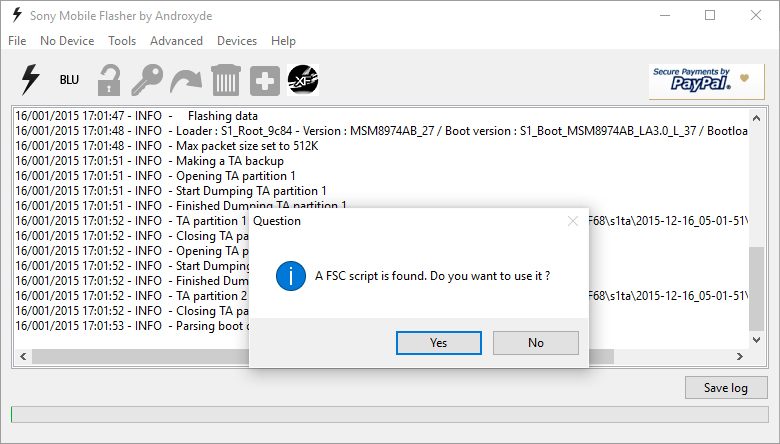The width and height of the screenshot is (780, 444).
Task: Open the No Device menu
Action: tap(67, 41)
